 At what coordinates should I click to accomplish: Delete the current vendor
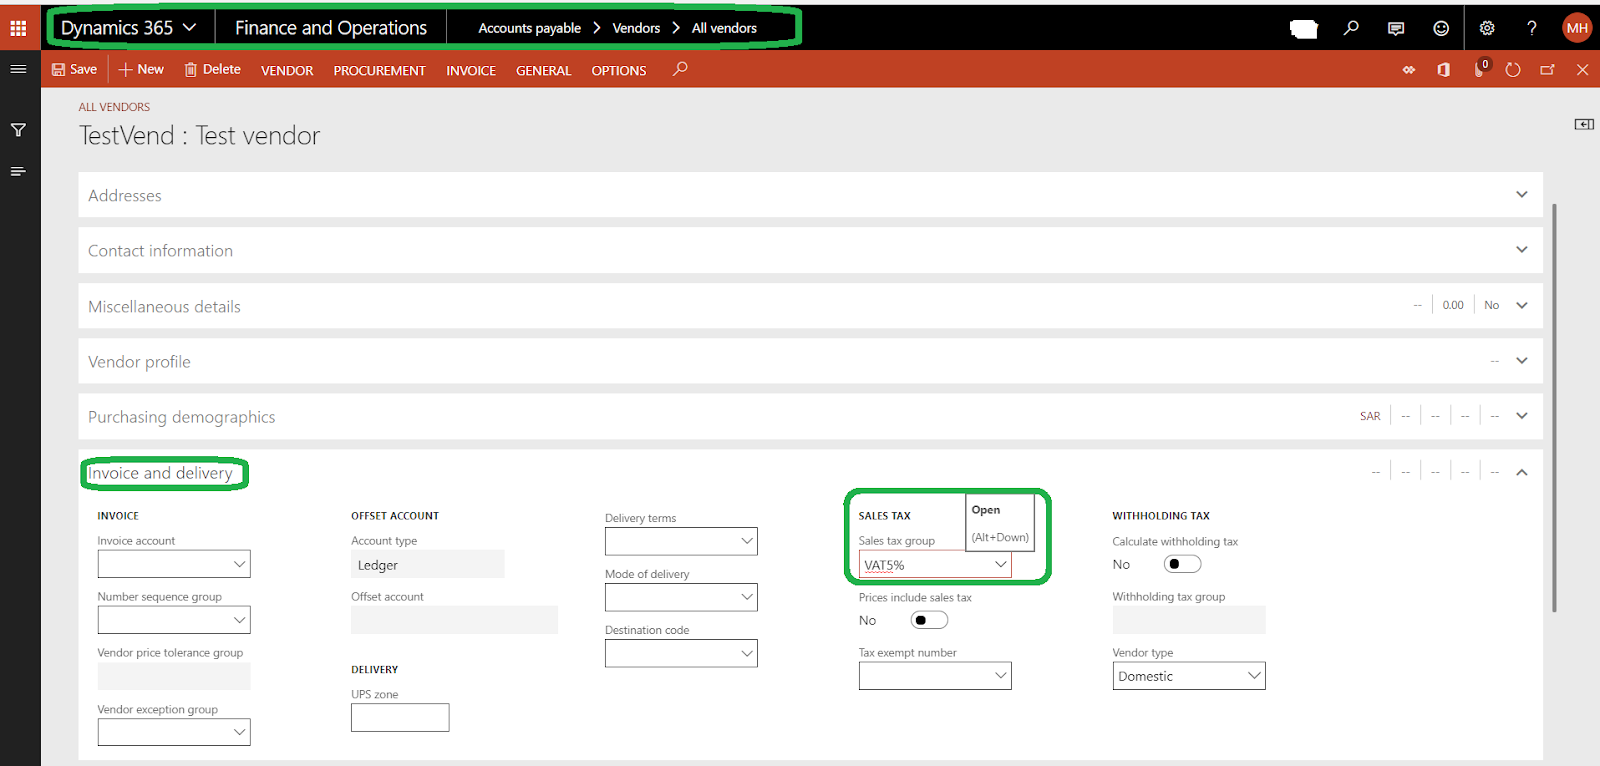212,69
